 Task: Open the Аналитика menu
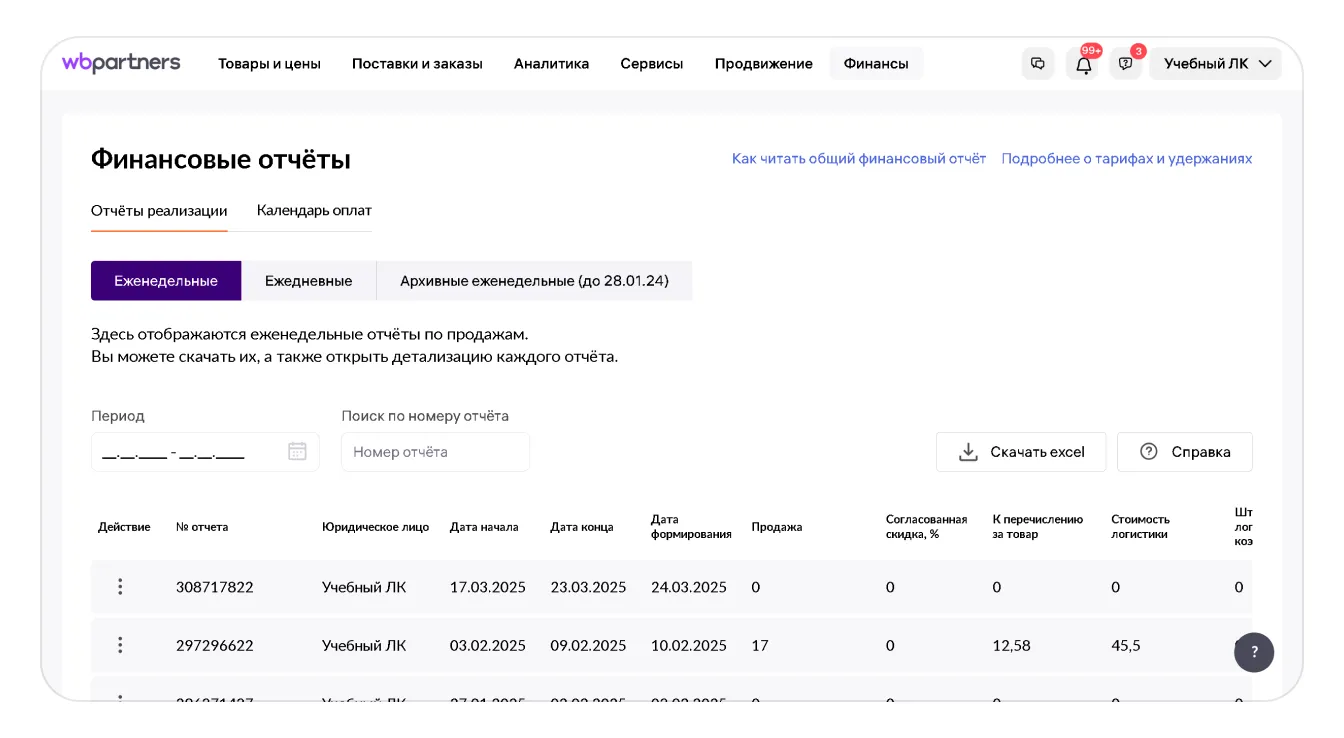coord(551,64)
